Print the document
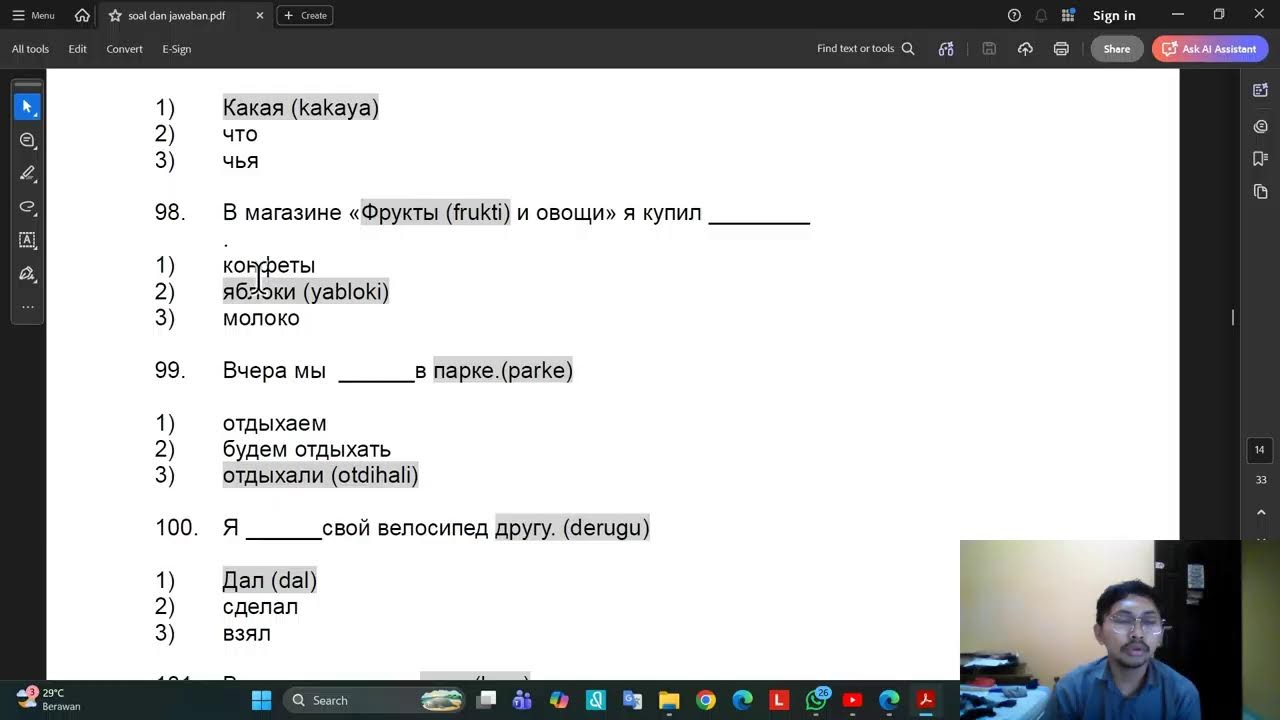1280x720 pixels. pos(1061,49)
